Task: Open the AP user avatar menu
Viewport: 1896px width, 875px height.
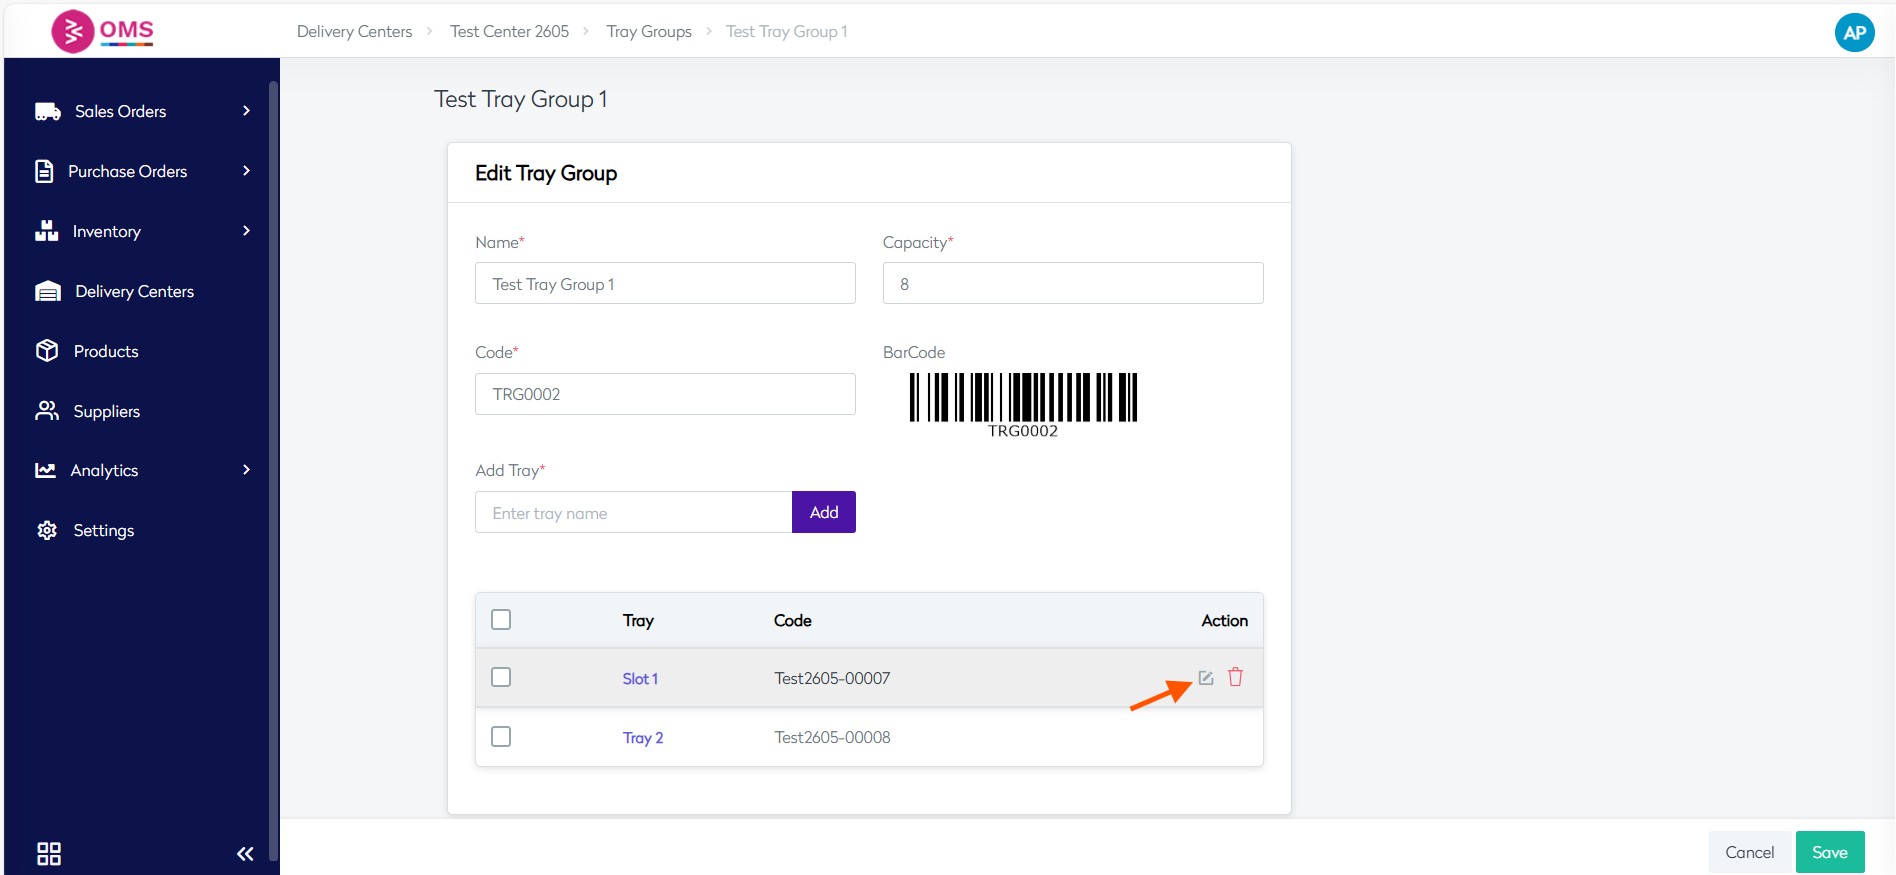Action: 1853,32
